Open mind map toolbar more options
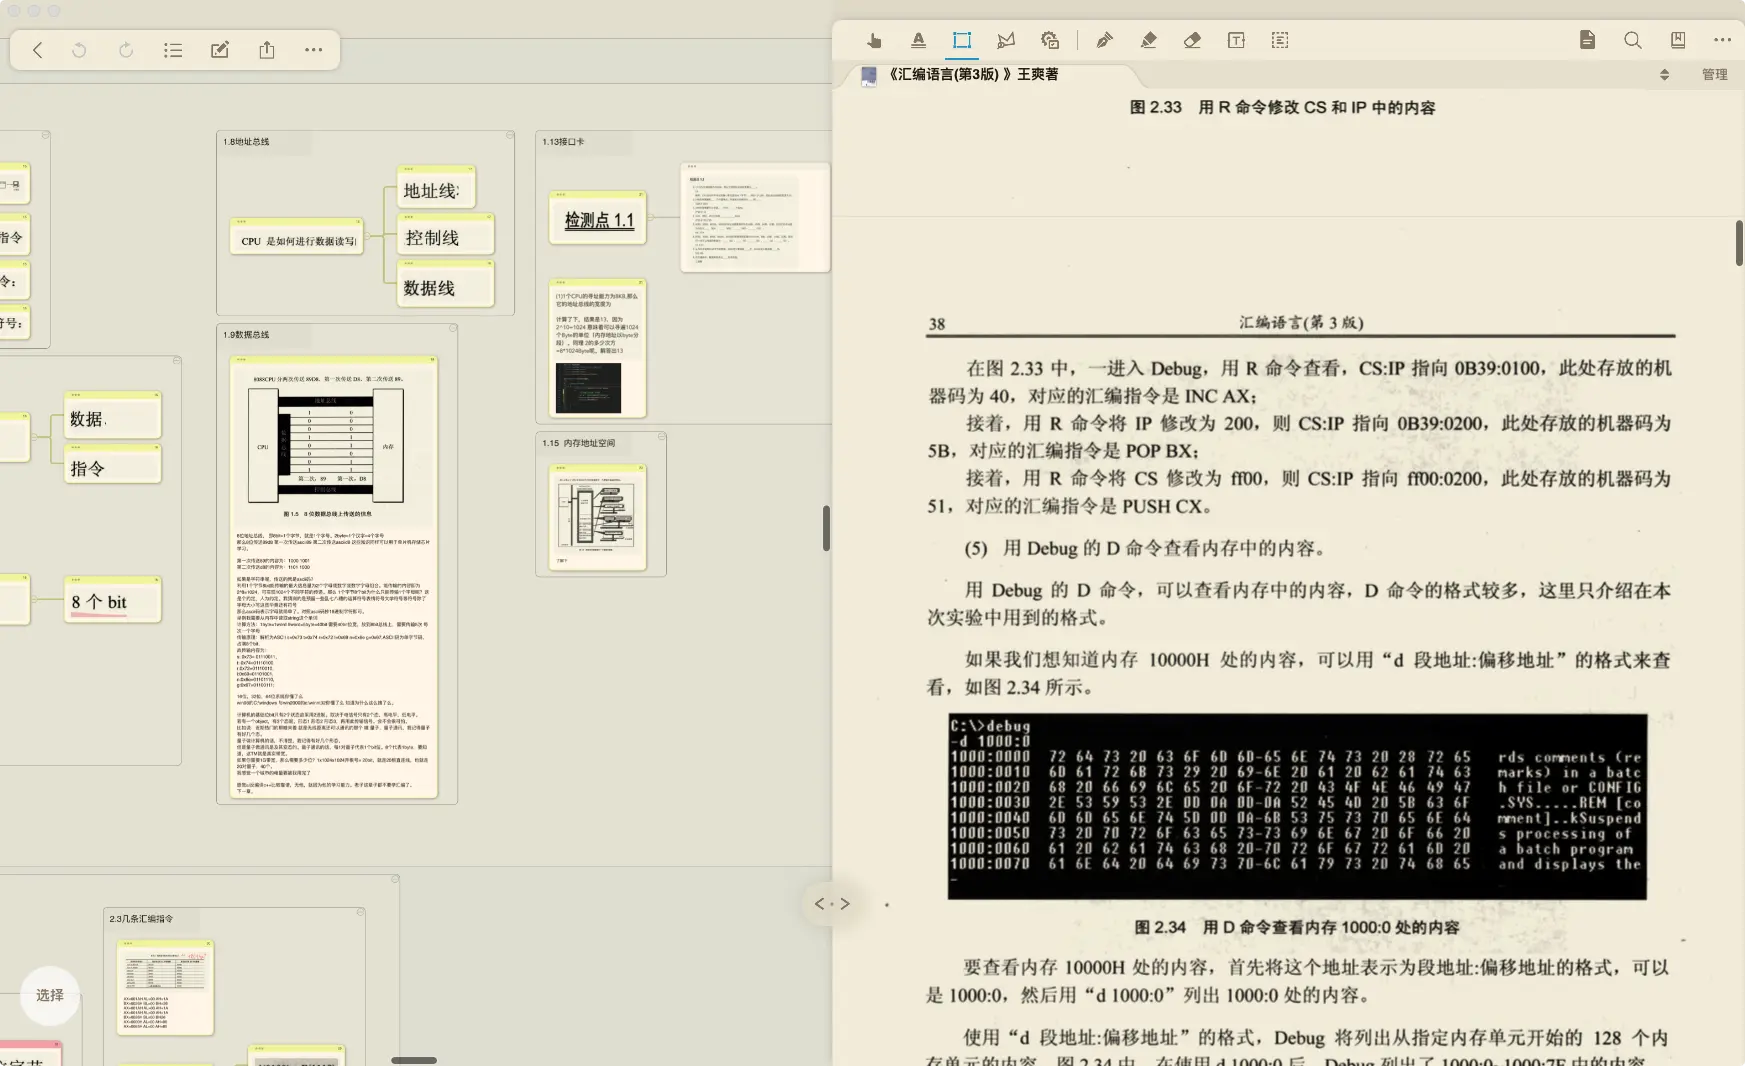Viewport: 1745px width, 1066px height. (313, 50)
